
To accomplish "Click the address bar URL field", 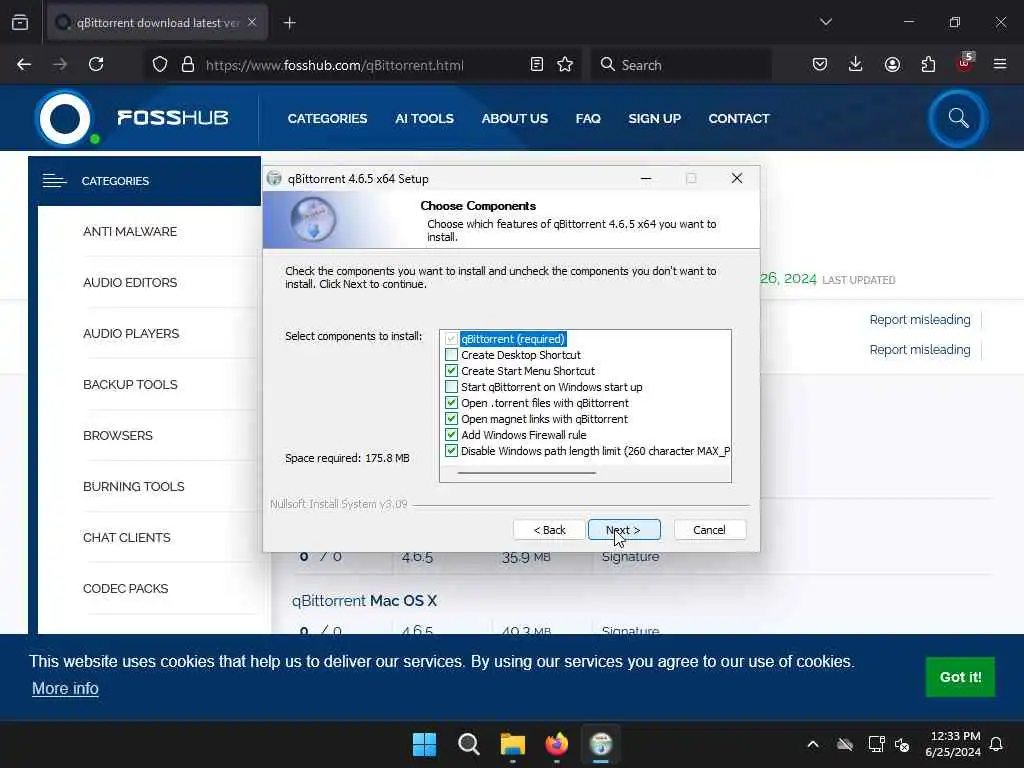I will [334, 65].
